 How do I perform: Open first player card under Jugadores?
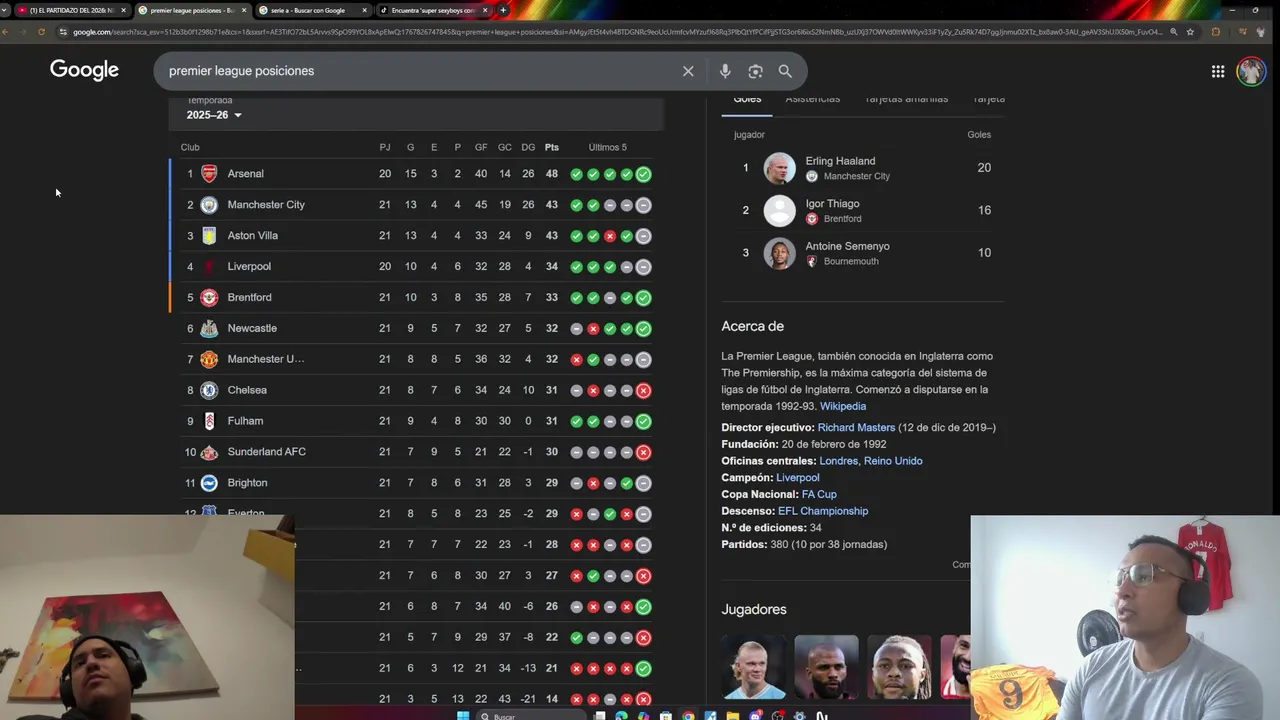[753, 667]
